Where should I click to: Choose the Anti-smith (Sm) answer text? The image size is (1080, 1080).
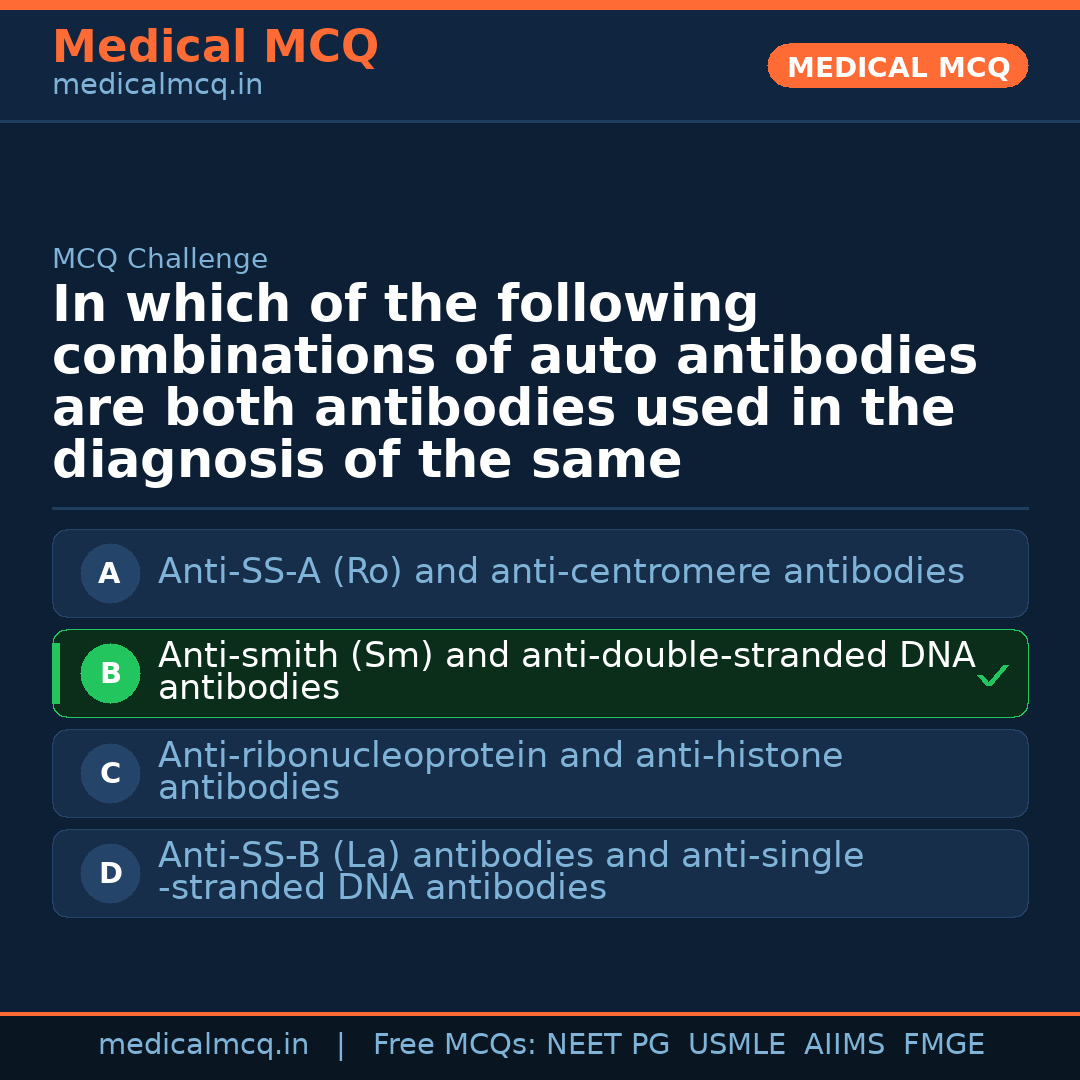pyautogui.click(x=566, y=671)
